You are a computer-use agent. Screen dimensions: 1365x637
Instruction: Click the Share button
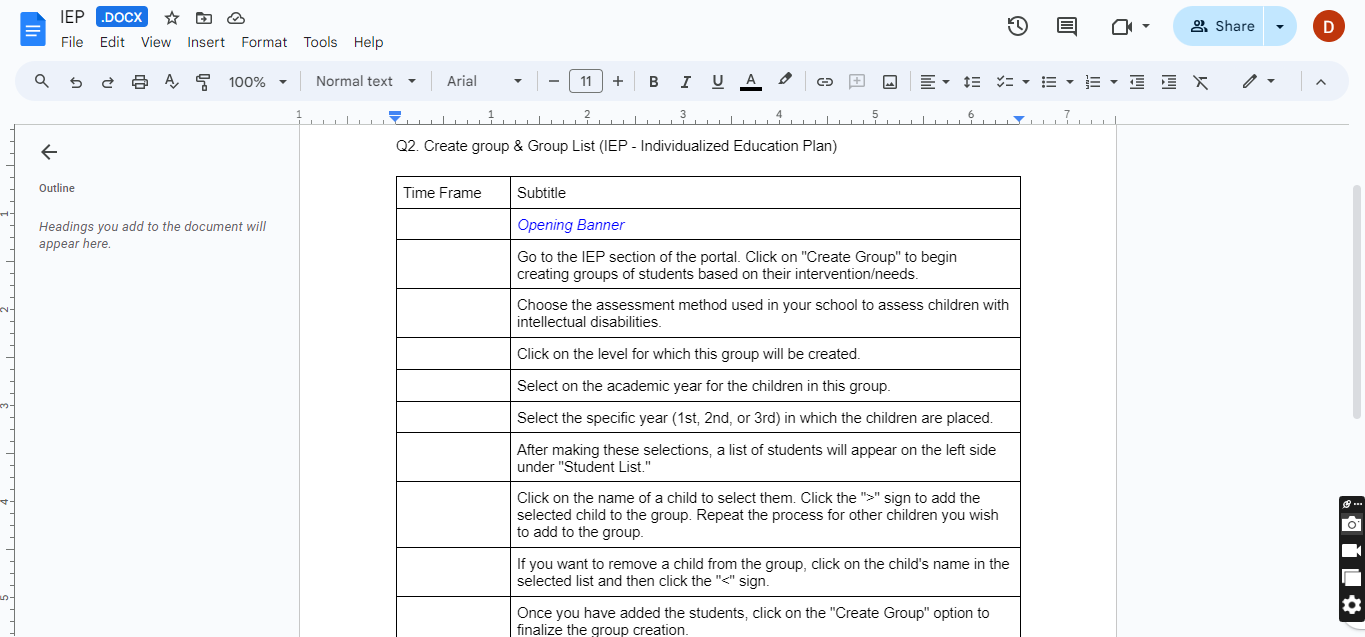pos(1221,27)
